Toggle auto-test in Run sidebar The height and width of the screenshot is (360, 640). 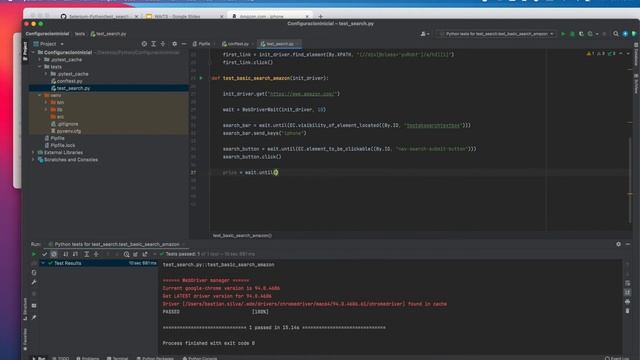pyautogui.click(x=34, y=273)
